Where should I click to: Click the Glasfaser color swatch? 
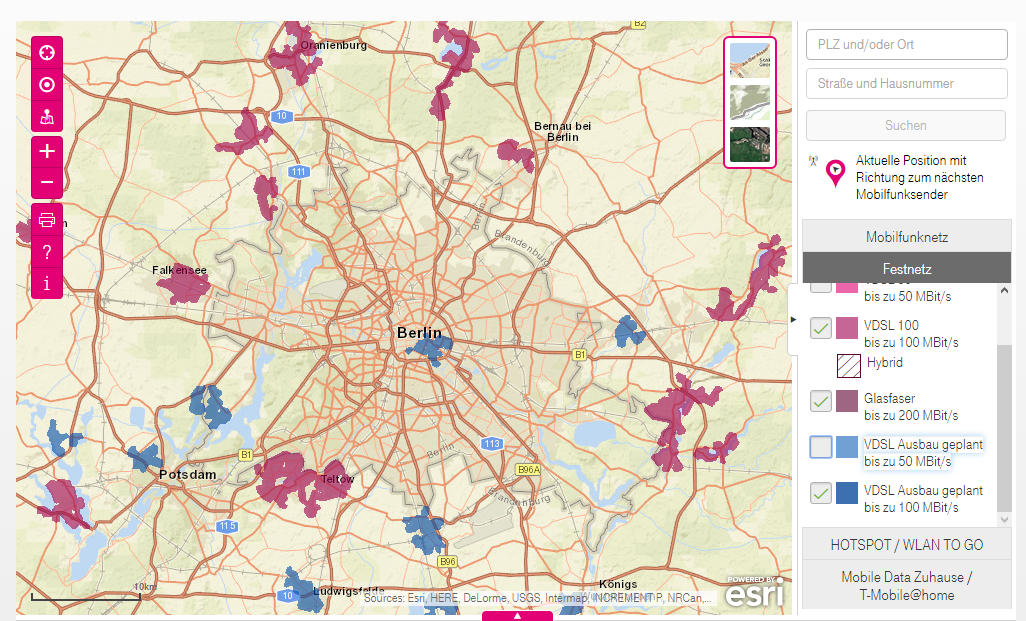(x=847, y=401)
